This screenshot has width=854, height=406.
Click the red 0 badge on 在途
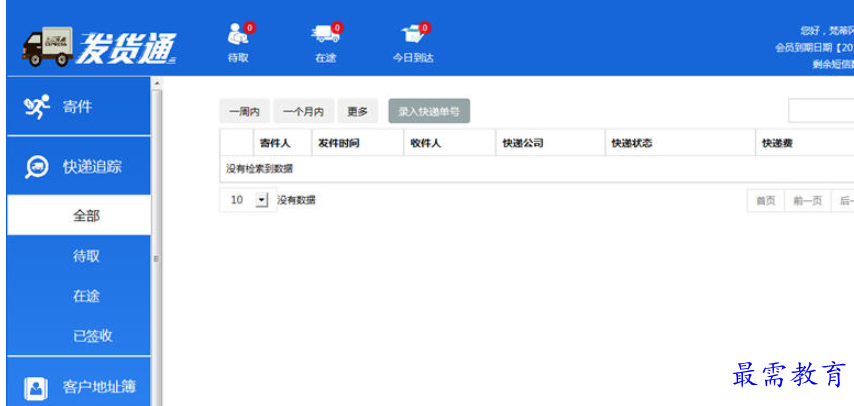(x=337, y=28)
